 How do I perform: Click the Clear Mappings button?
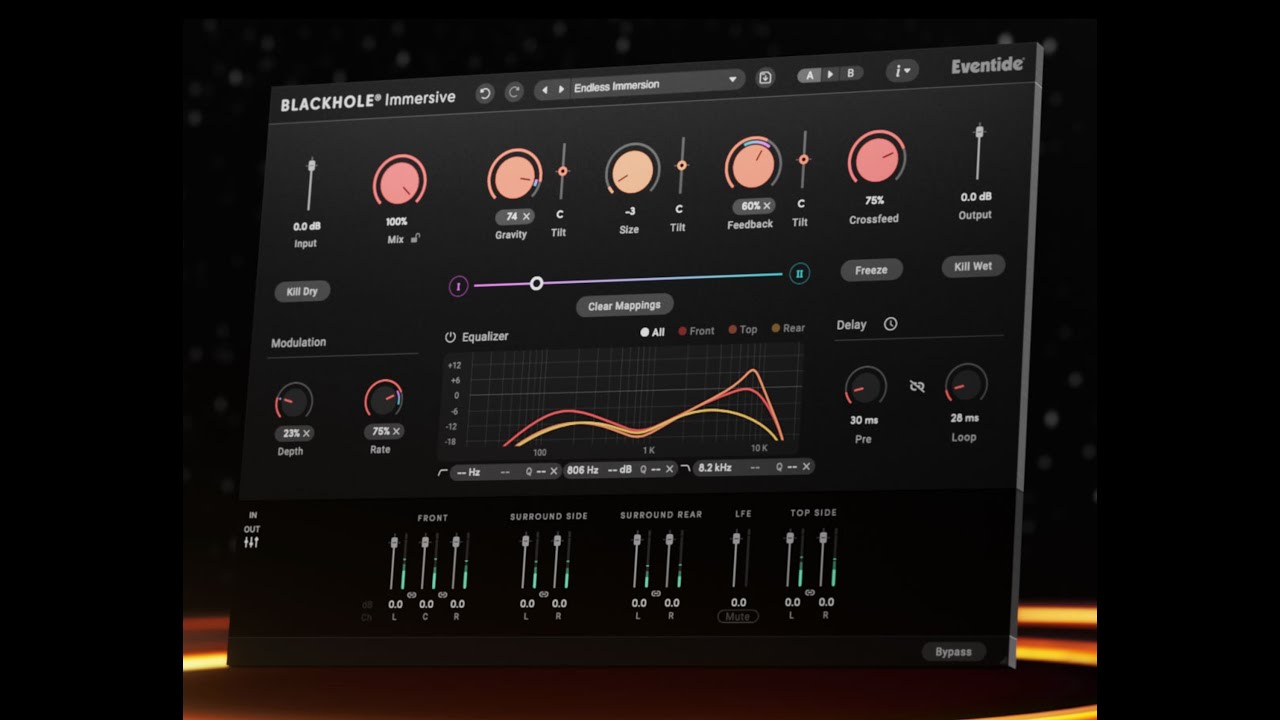[x=624, y=306]
